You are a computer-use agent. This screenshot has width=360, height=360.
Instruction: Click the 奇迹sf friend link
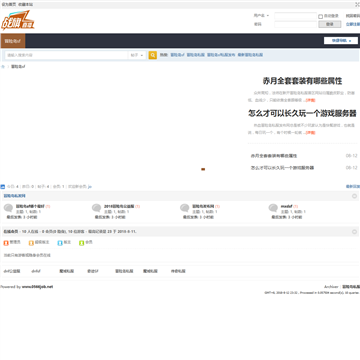point(93,271)
